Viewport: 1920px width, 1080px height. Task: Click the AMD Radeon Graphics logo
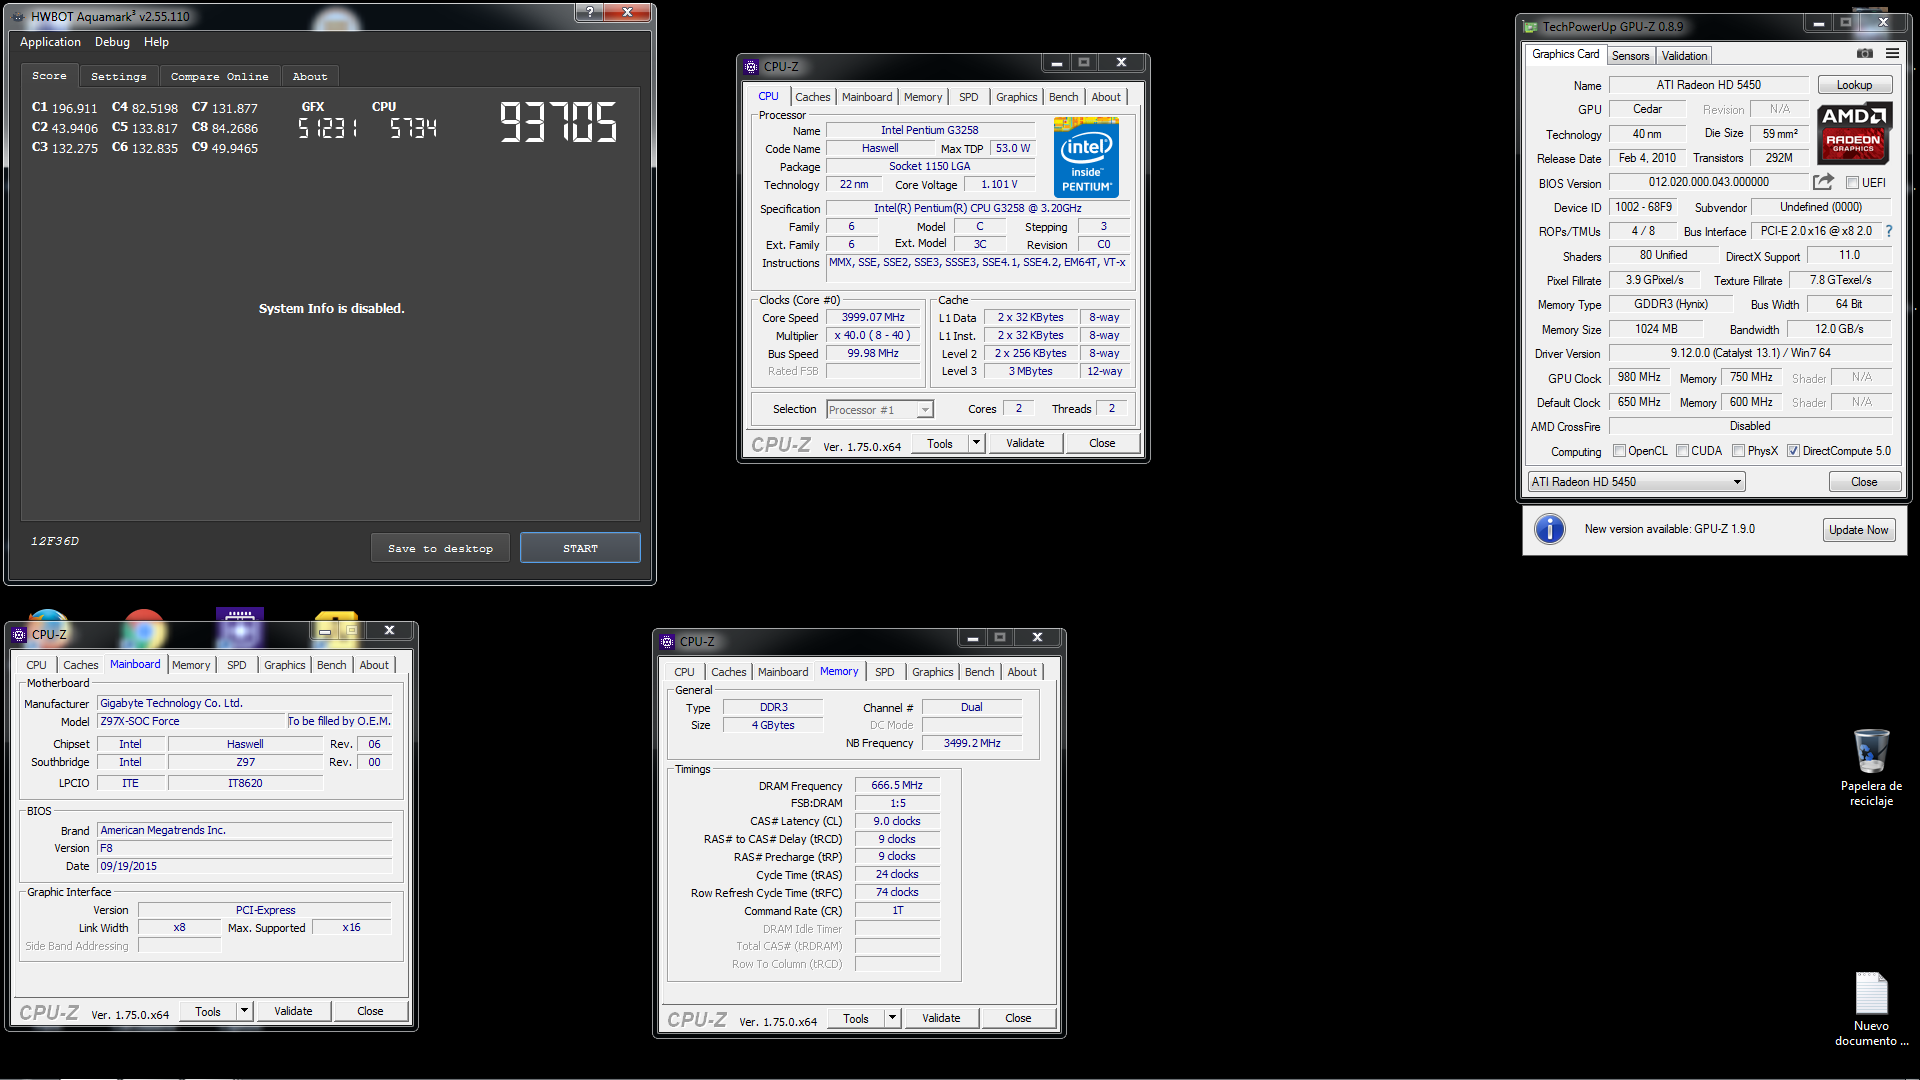coord(1853,133)
